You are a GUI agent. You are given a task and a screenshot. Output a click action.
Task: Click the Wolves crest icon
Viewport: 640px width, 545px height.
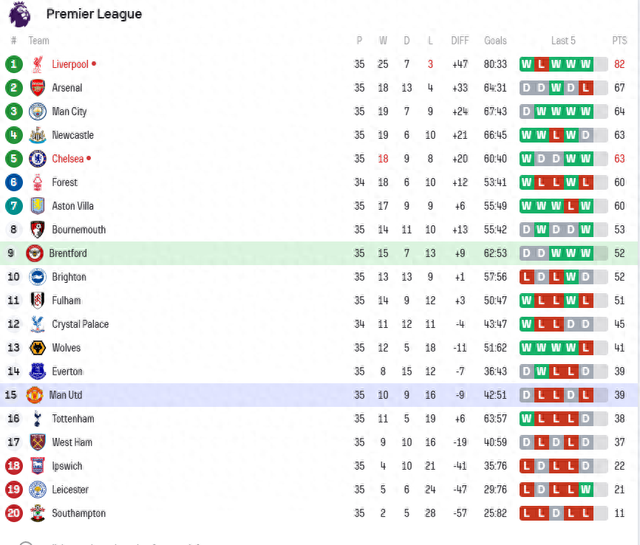pos(38,348)
